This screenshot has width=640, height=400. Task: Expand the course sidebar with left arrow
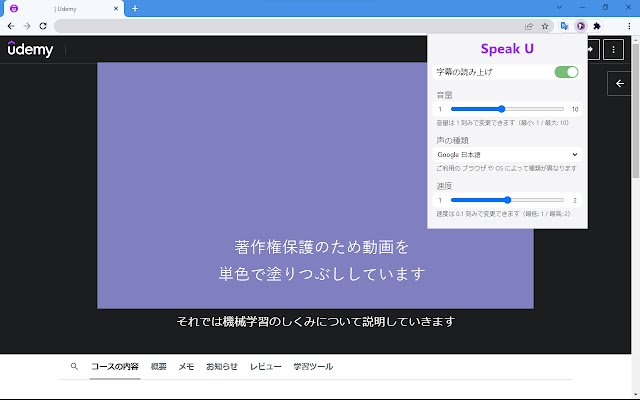point(619,84)
